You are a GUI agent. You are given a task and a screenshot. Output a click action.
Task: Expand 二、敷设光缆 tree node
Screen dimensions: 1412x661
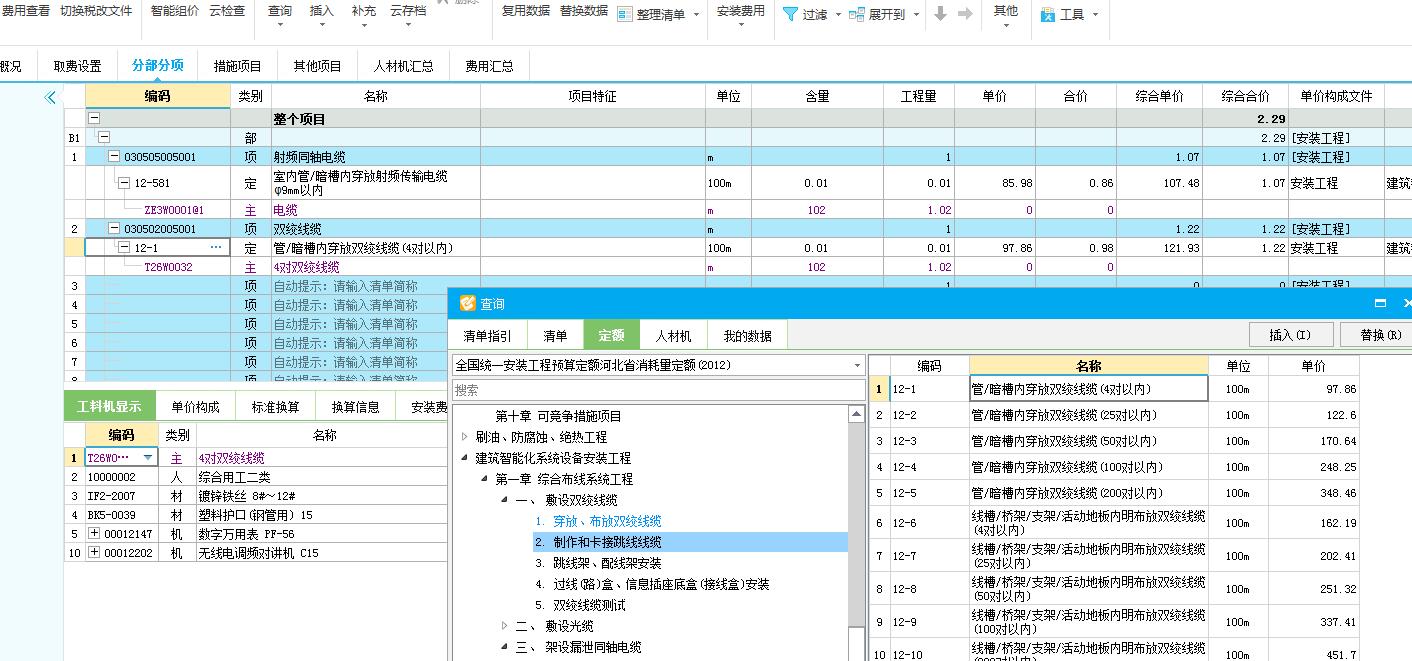(505, 626)
